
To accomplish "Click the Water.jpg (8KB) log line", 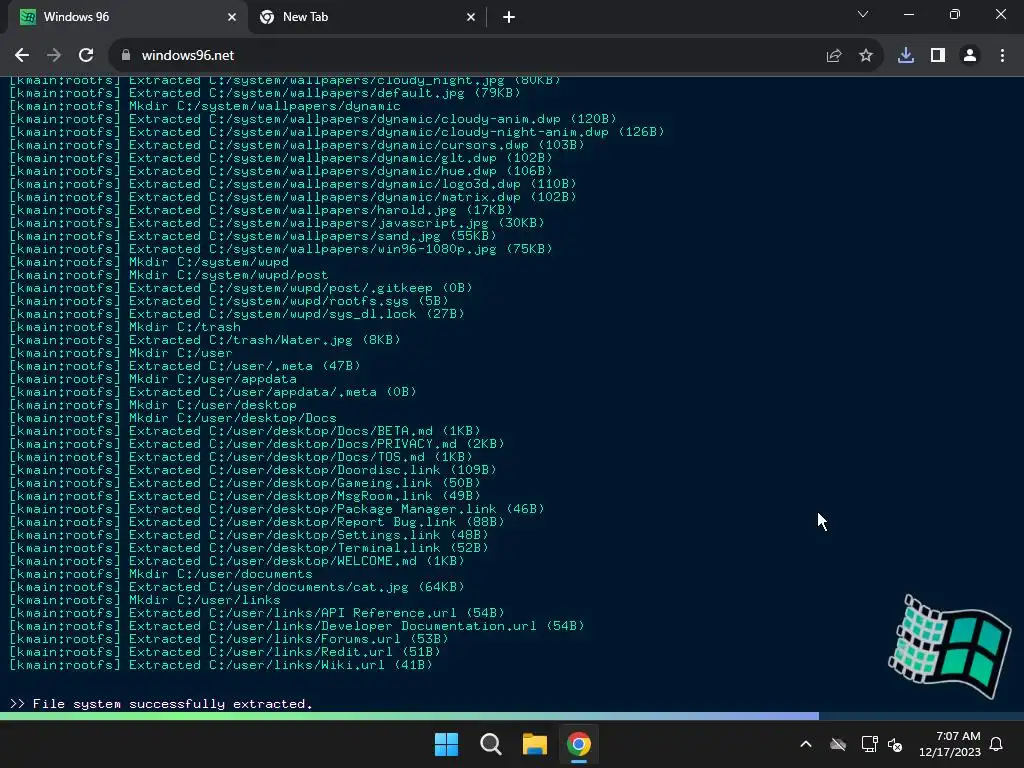I will click(x=205, y=340).
